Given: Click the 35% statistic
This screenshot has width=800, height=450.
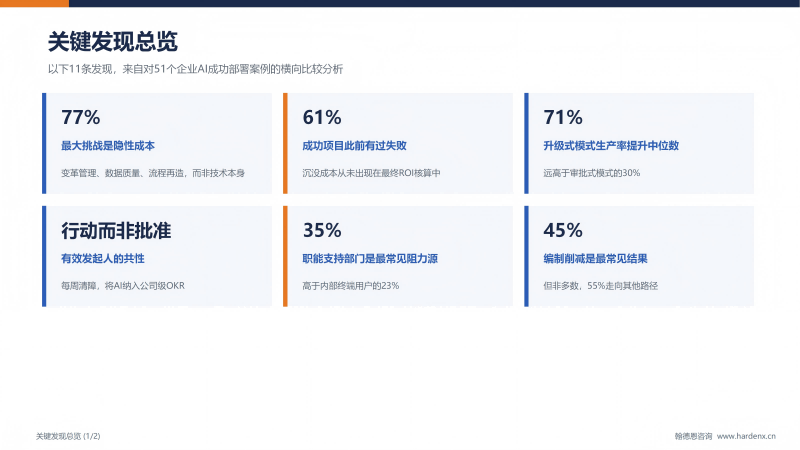Looking at the screenshot, I should (x=322, y=230).
